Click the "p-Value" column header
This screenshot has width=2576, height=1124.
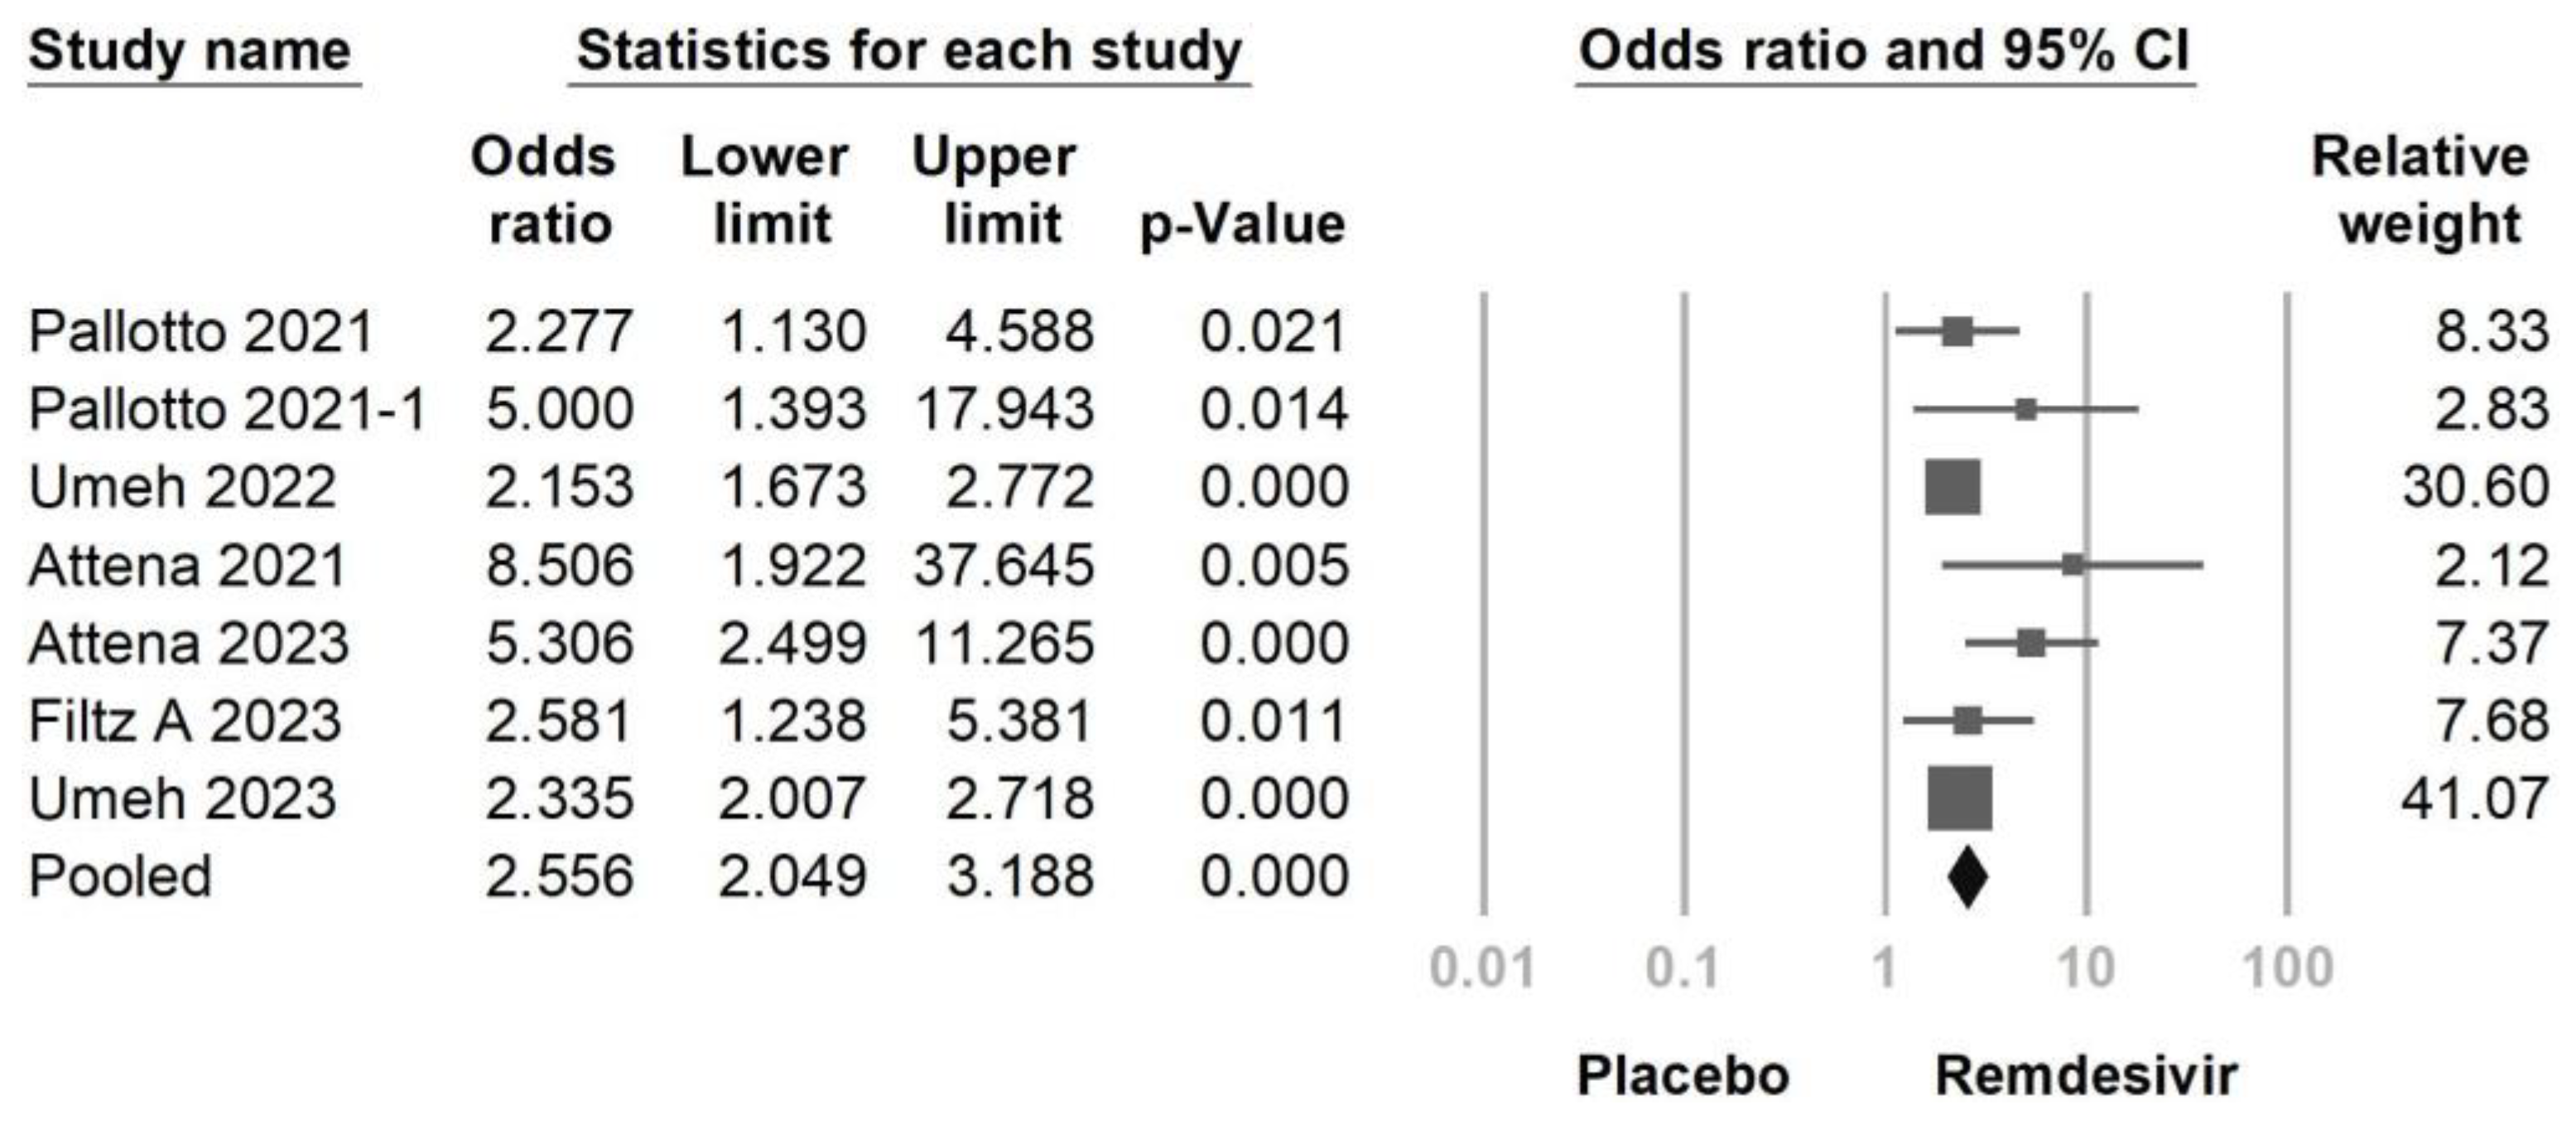pos(1243,224)
